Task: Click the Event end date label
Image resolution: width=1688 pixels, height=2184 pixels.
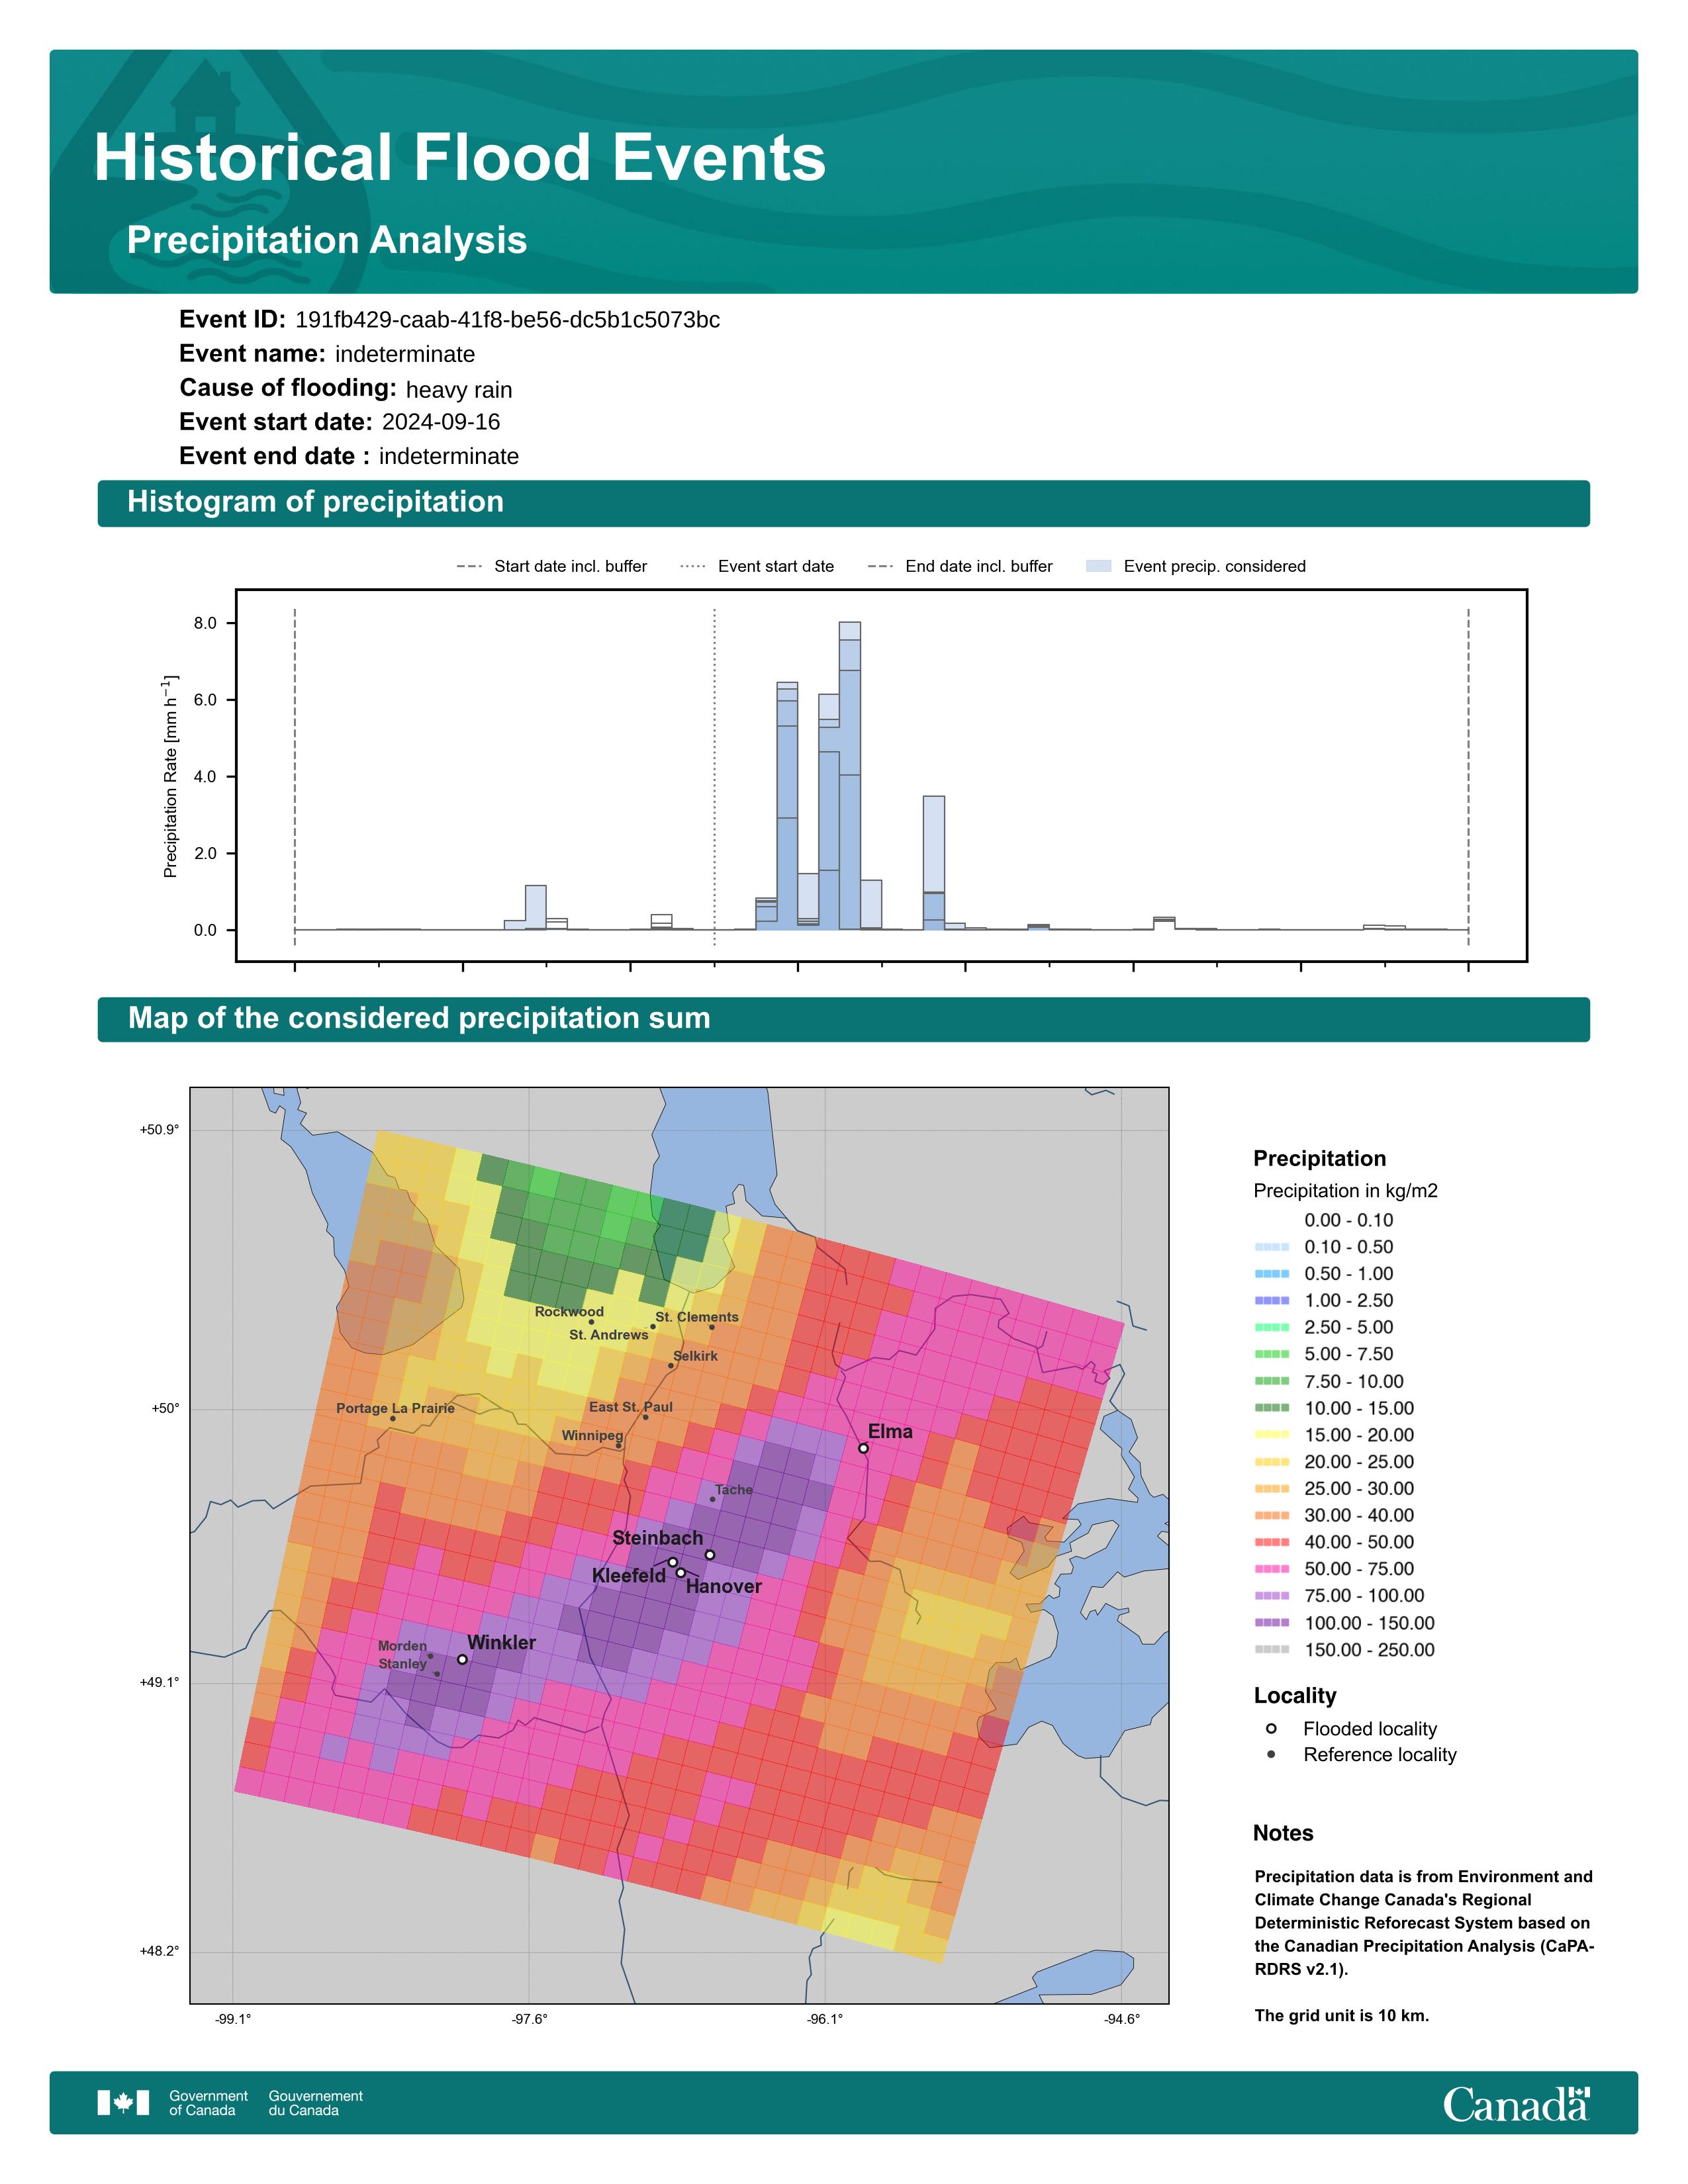Action: 274,456
